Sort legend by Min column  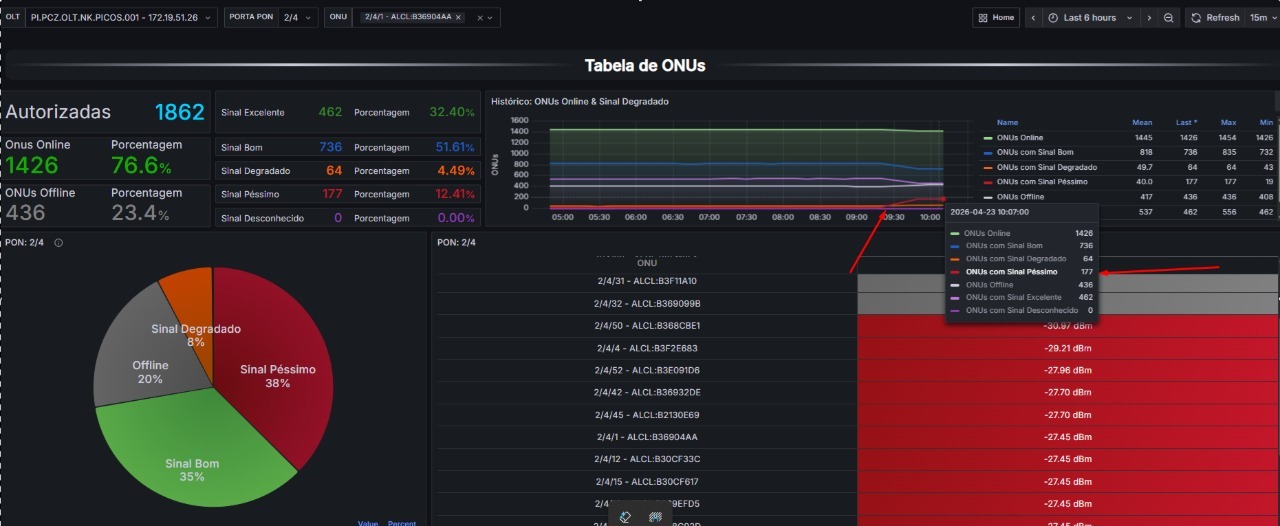(x=1266, y=122)
